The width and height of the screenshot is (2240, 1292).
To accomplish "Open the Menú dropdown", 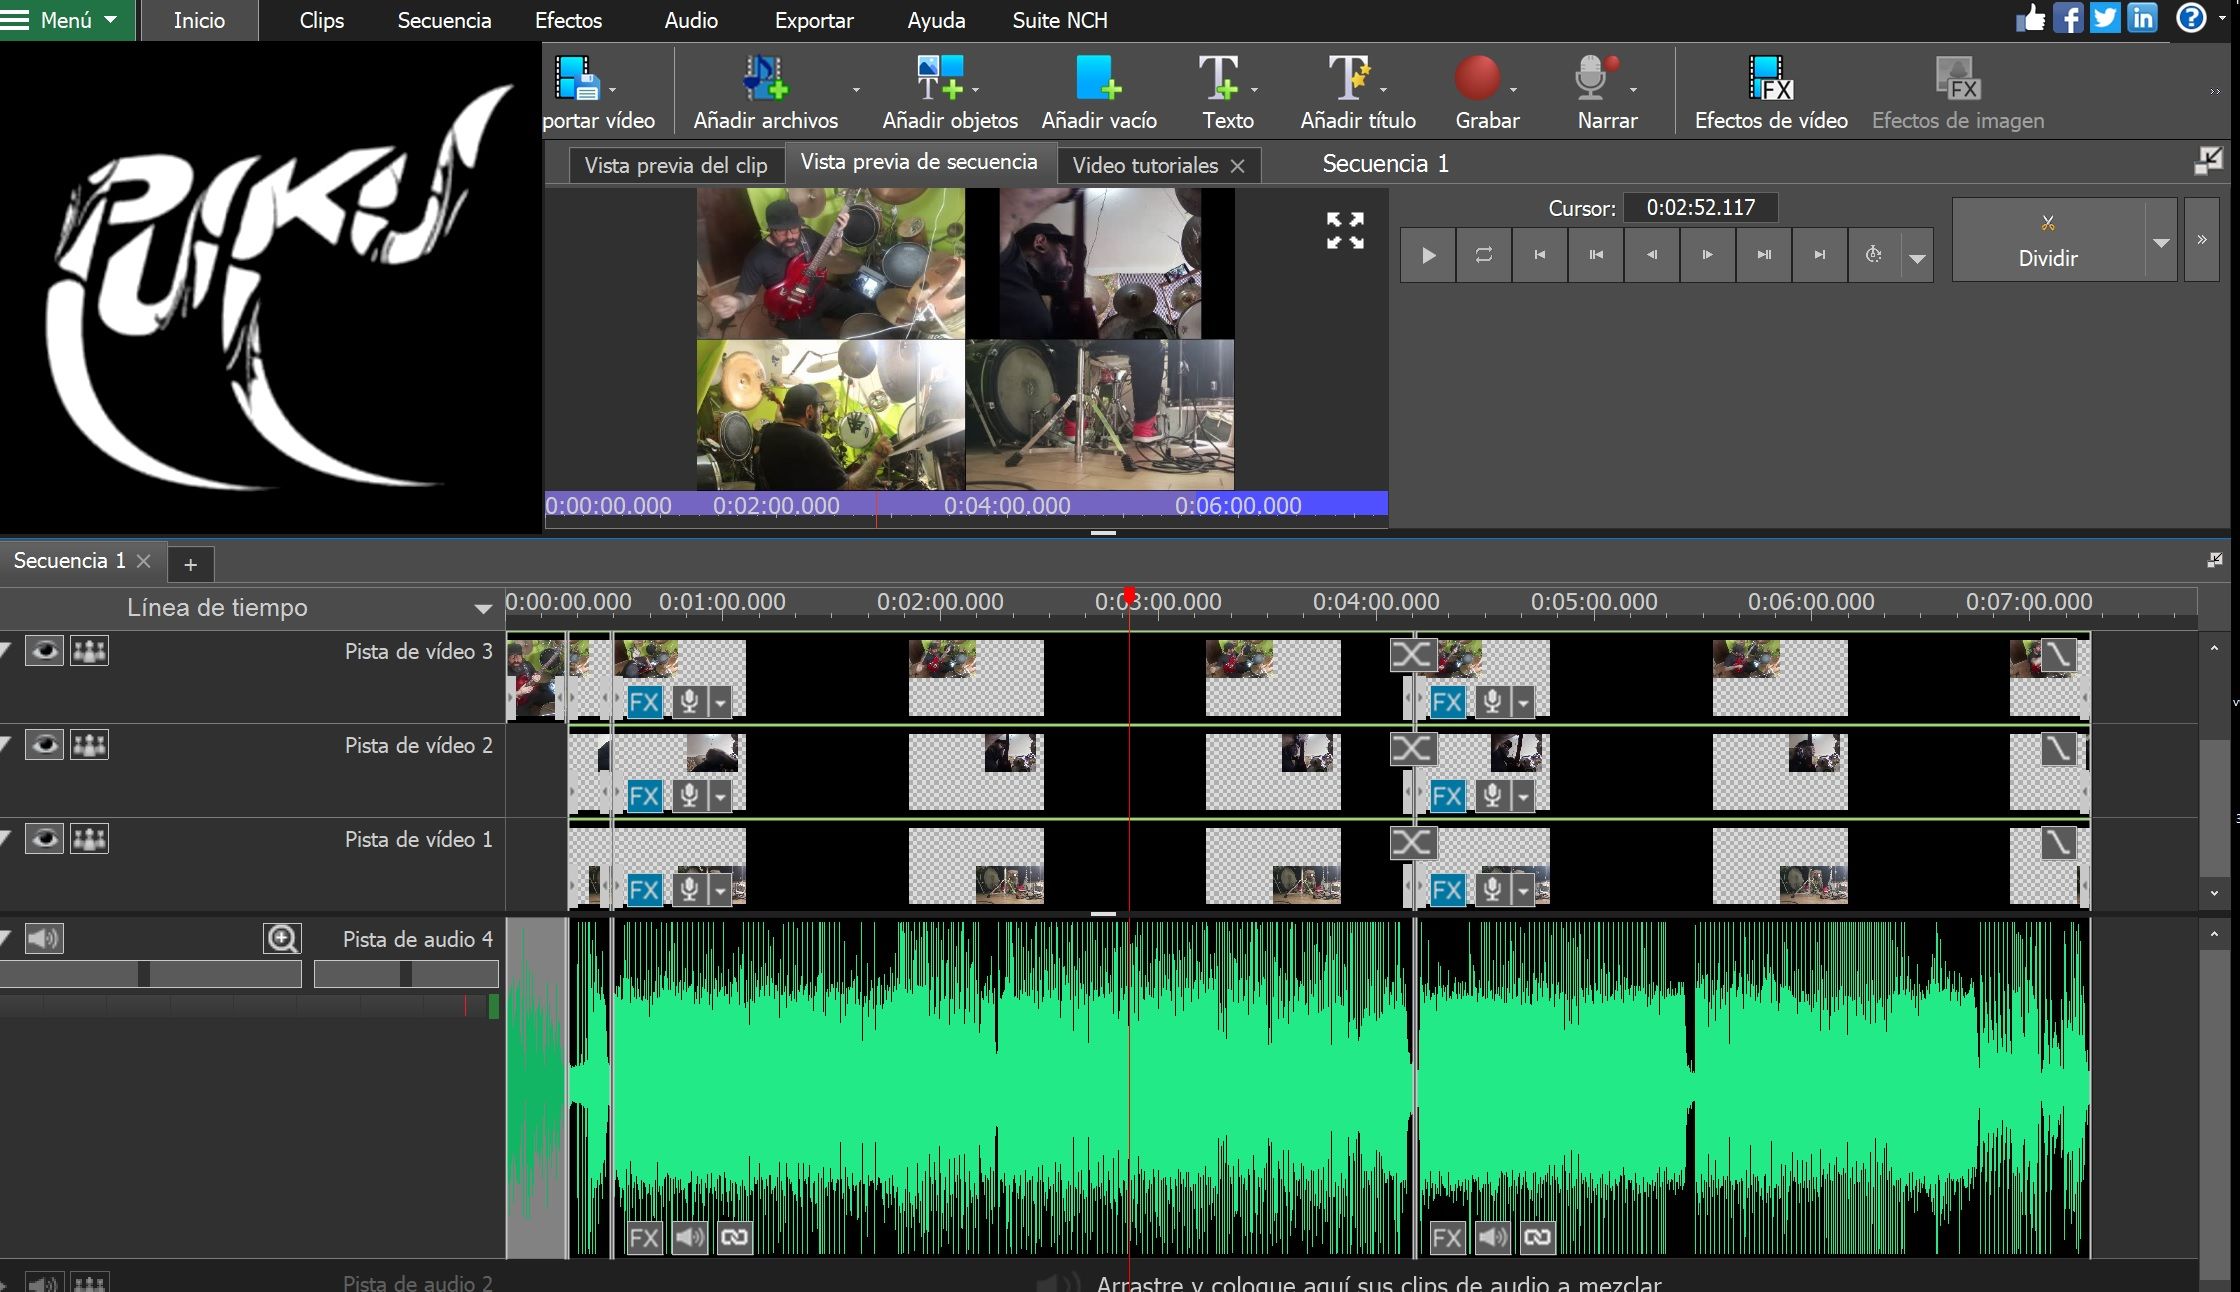I will tap(67, 20).
